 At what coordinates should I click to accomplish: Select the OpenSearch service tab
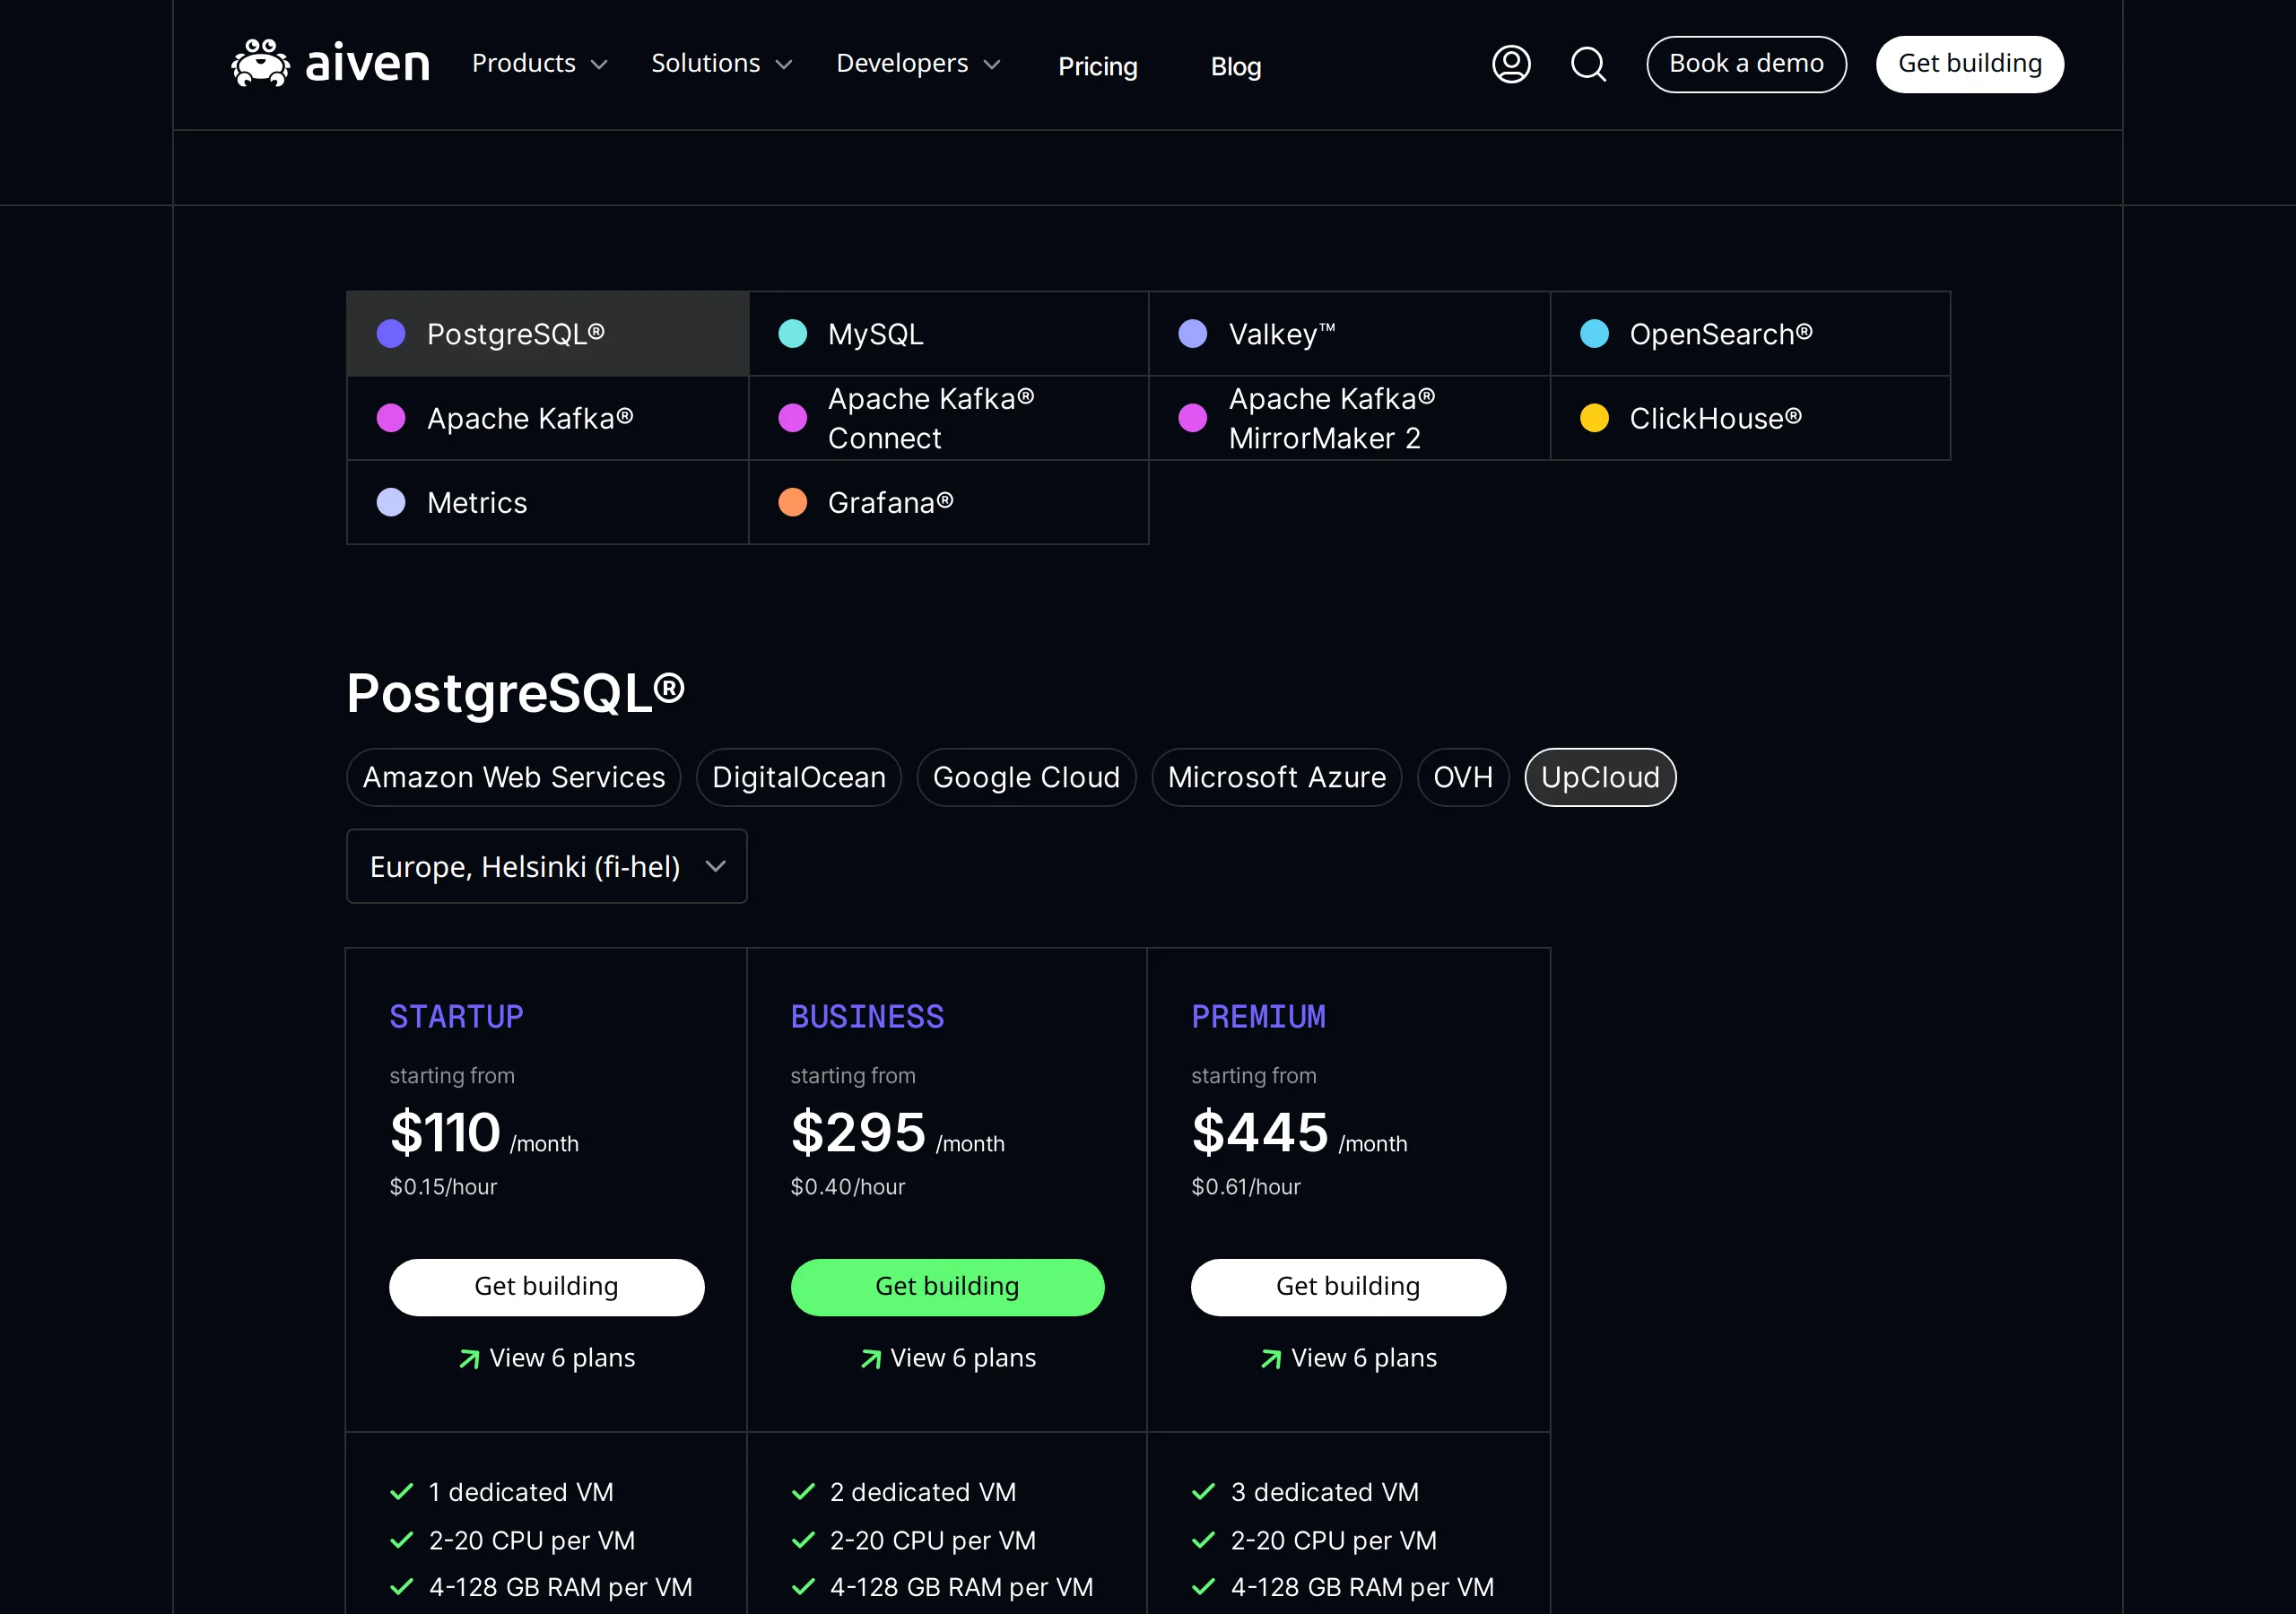click(1751, 334)
